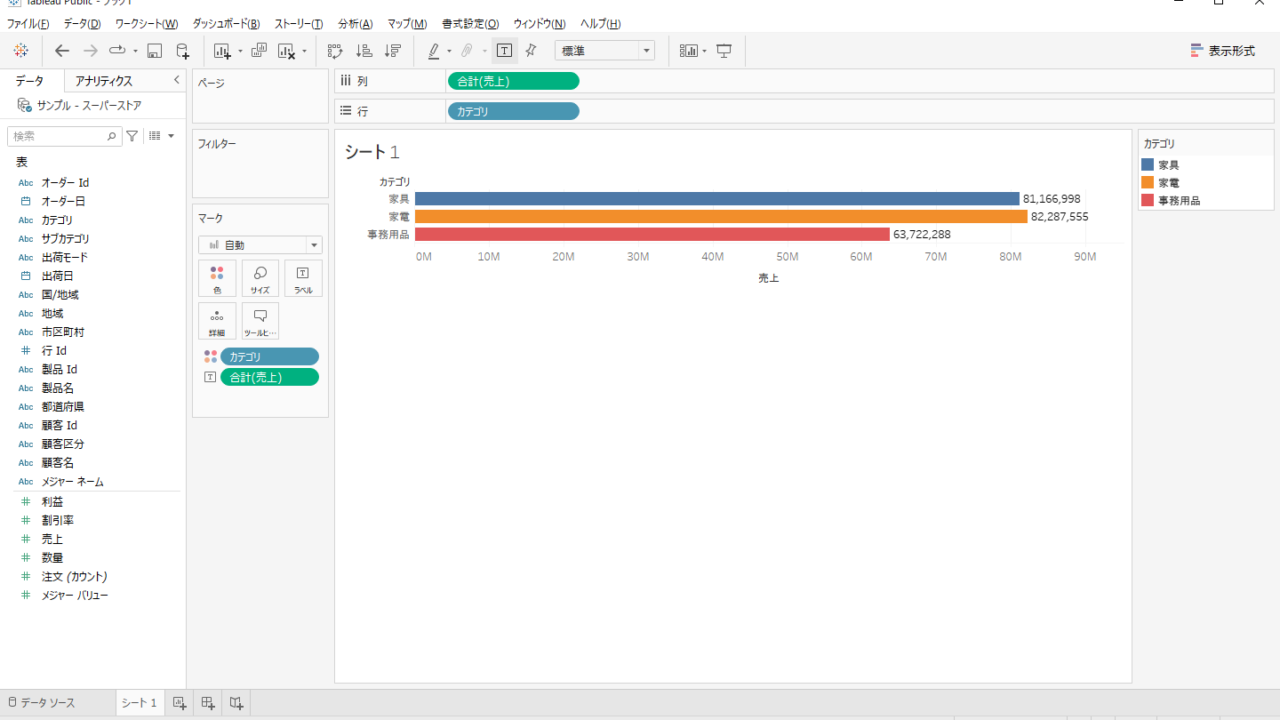Switch to the アナリティクス tab

pyautogui.click(x=104, y=81)
